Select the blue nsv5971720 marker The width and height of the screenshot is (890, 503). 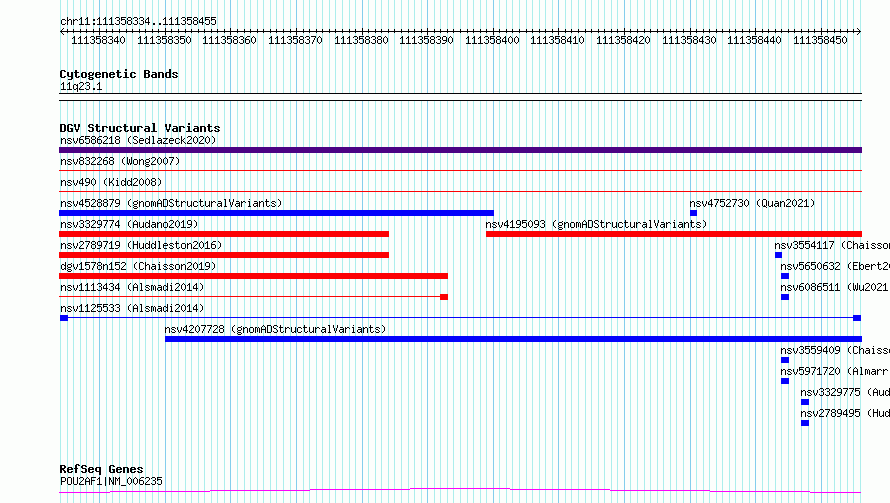(x=785, y=381)
